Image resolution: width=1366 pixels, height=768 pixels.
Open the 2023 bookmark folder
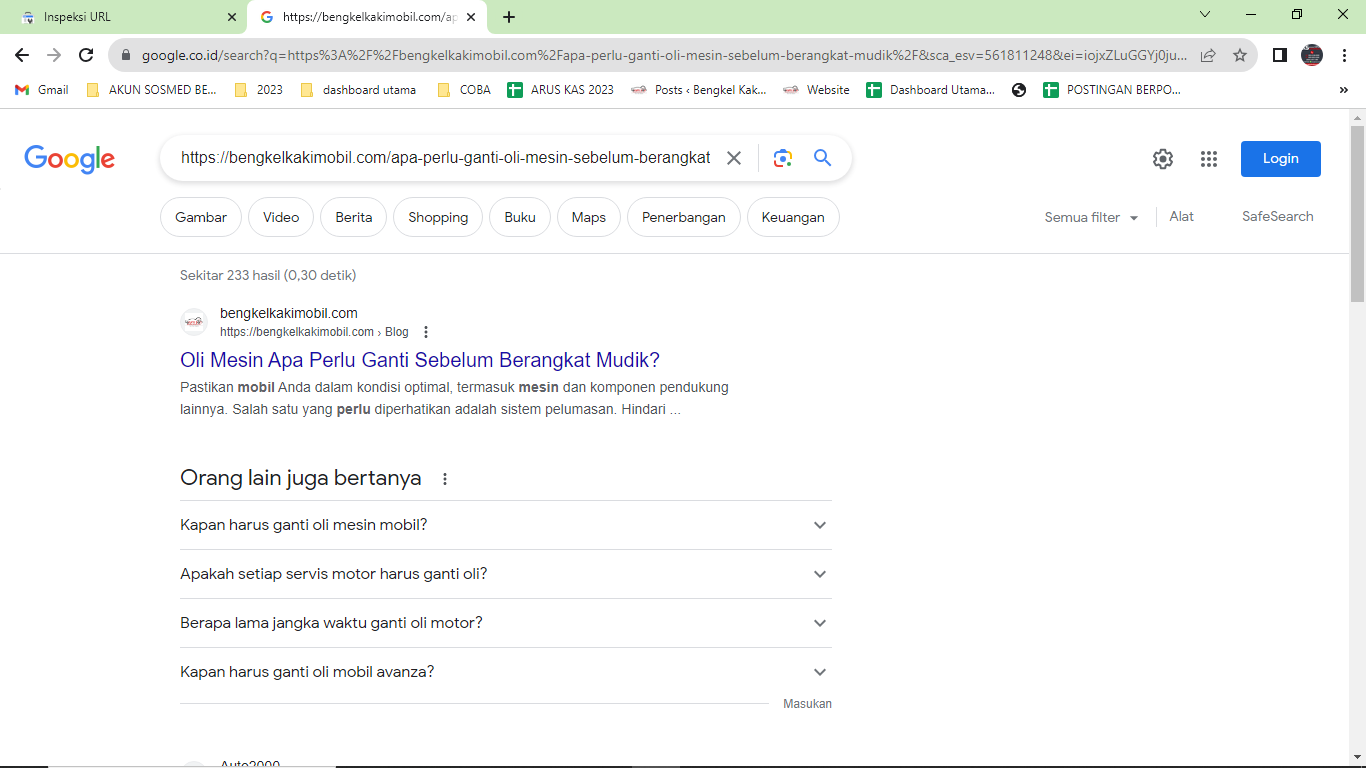258,90
